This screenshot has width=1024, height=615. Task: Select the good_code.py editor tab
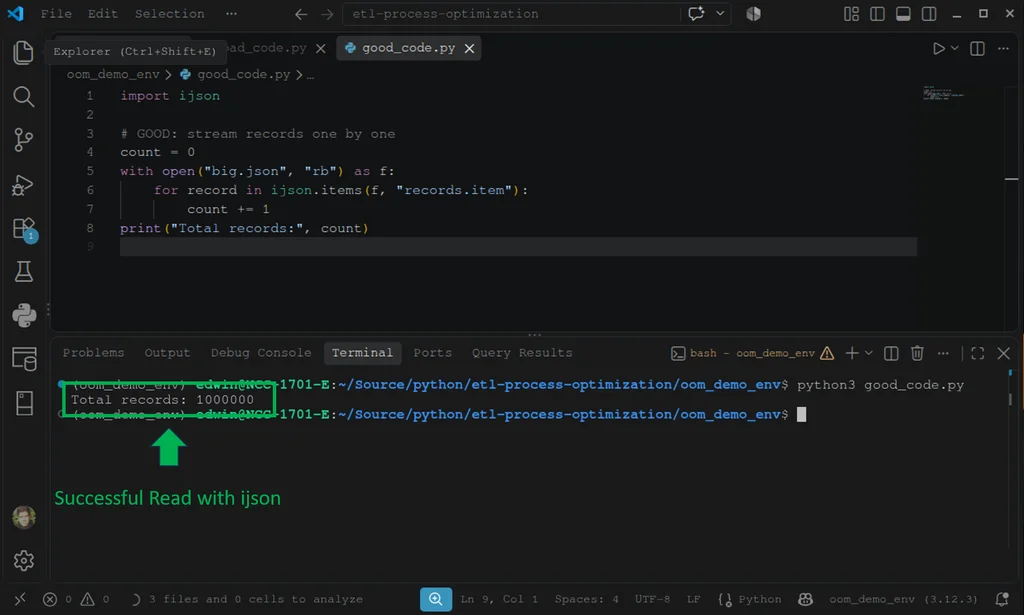click(x=408, y=48)
